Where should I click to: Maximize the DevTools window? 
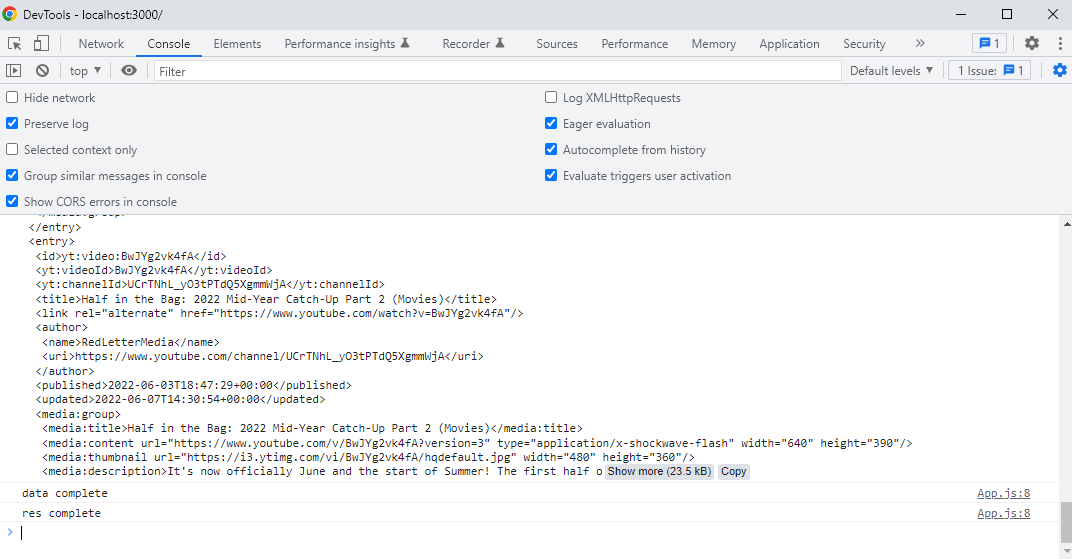pyautogui.click(x=1007, y=14)
